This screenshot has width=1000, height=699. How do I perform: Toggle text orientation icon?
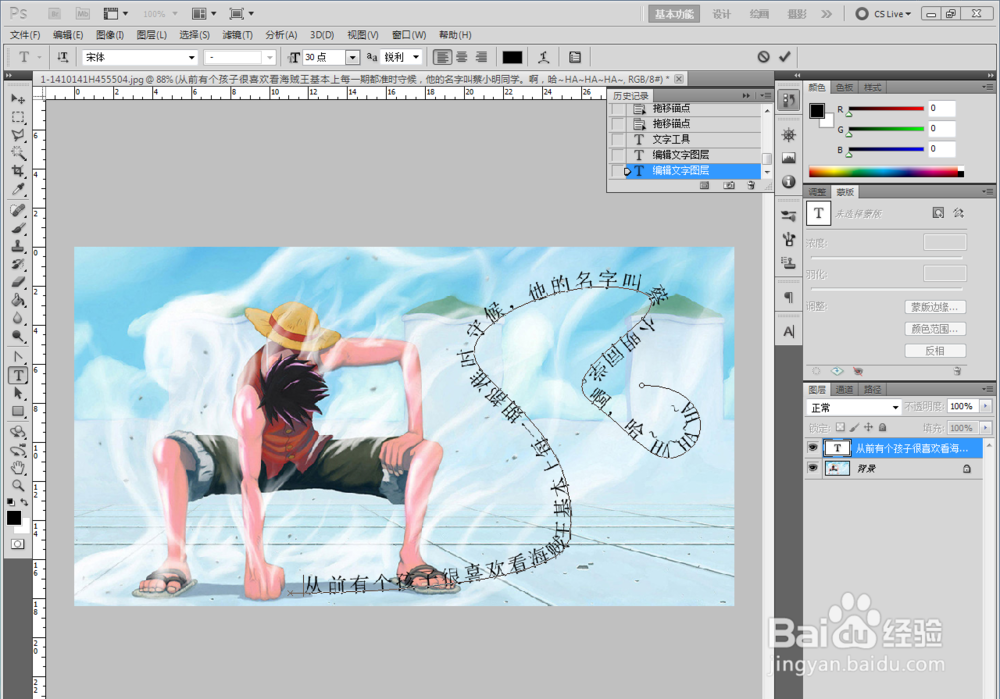pos(62,57)
